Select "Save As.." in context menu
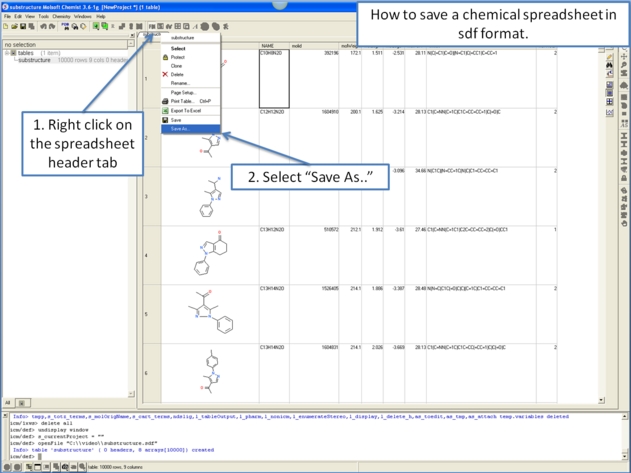This screenshot has height=473, width=631. pos(180,128)
